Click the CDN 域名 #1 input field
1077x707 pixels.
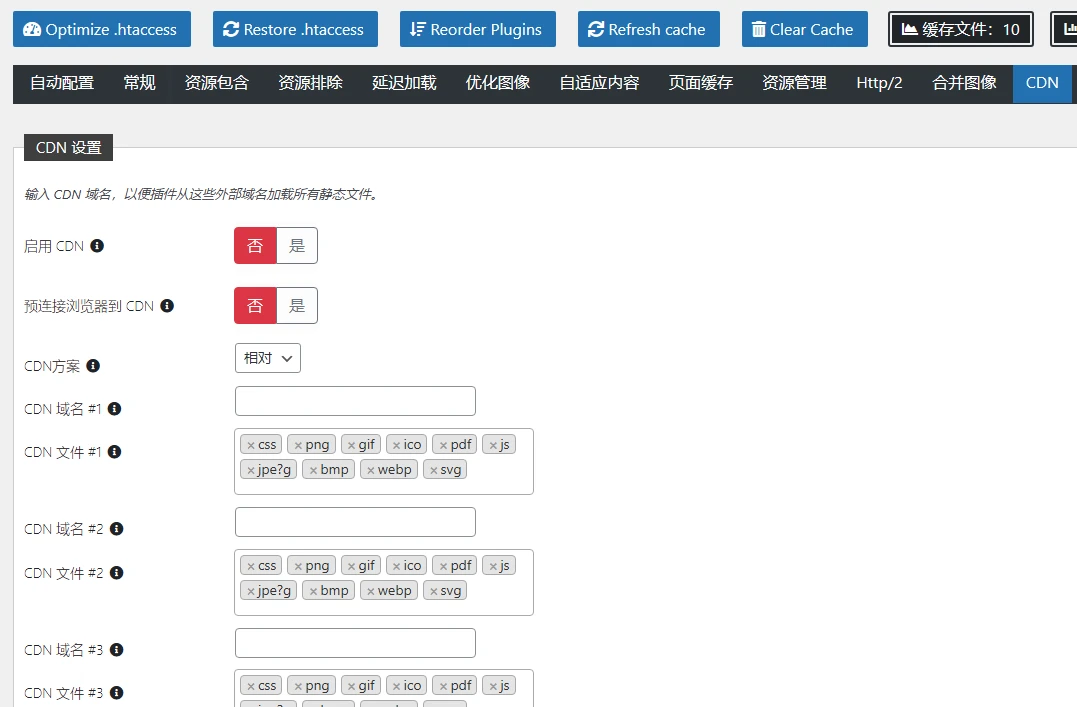(x=354, y=400)
